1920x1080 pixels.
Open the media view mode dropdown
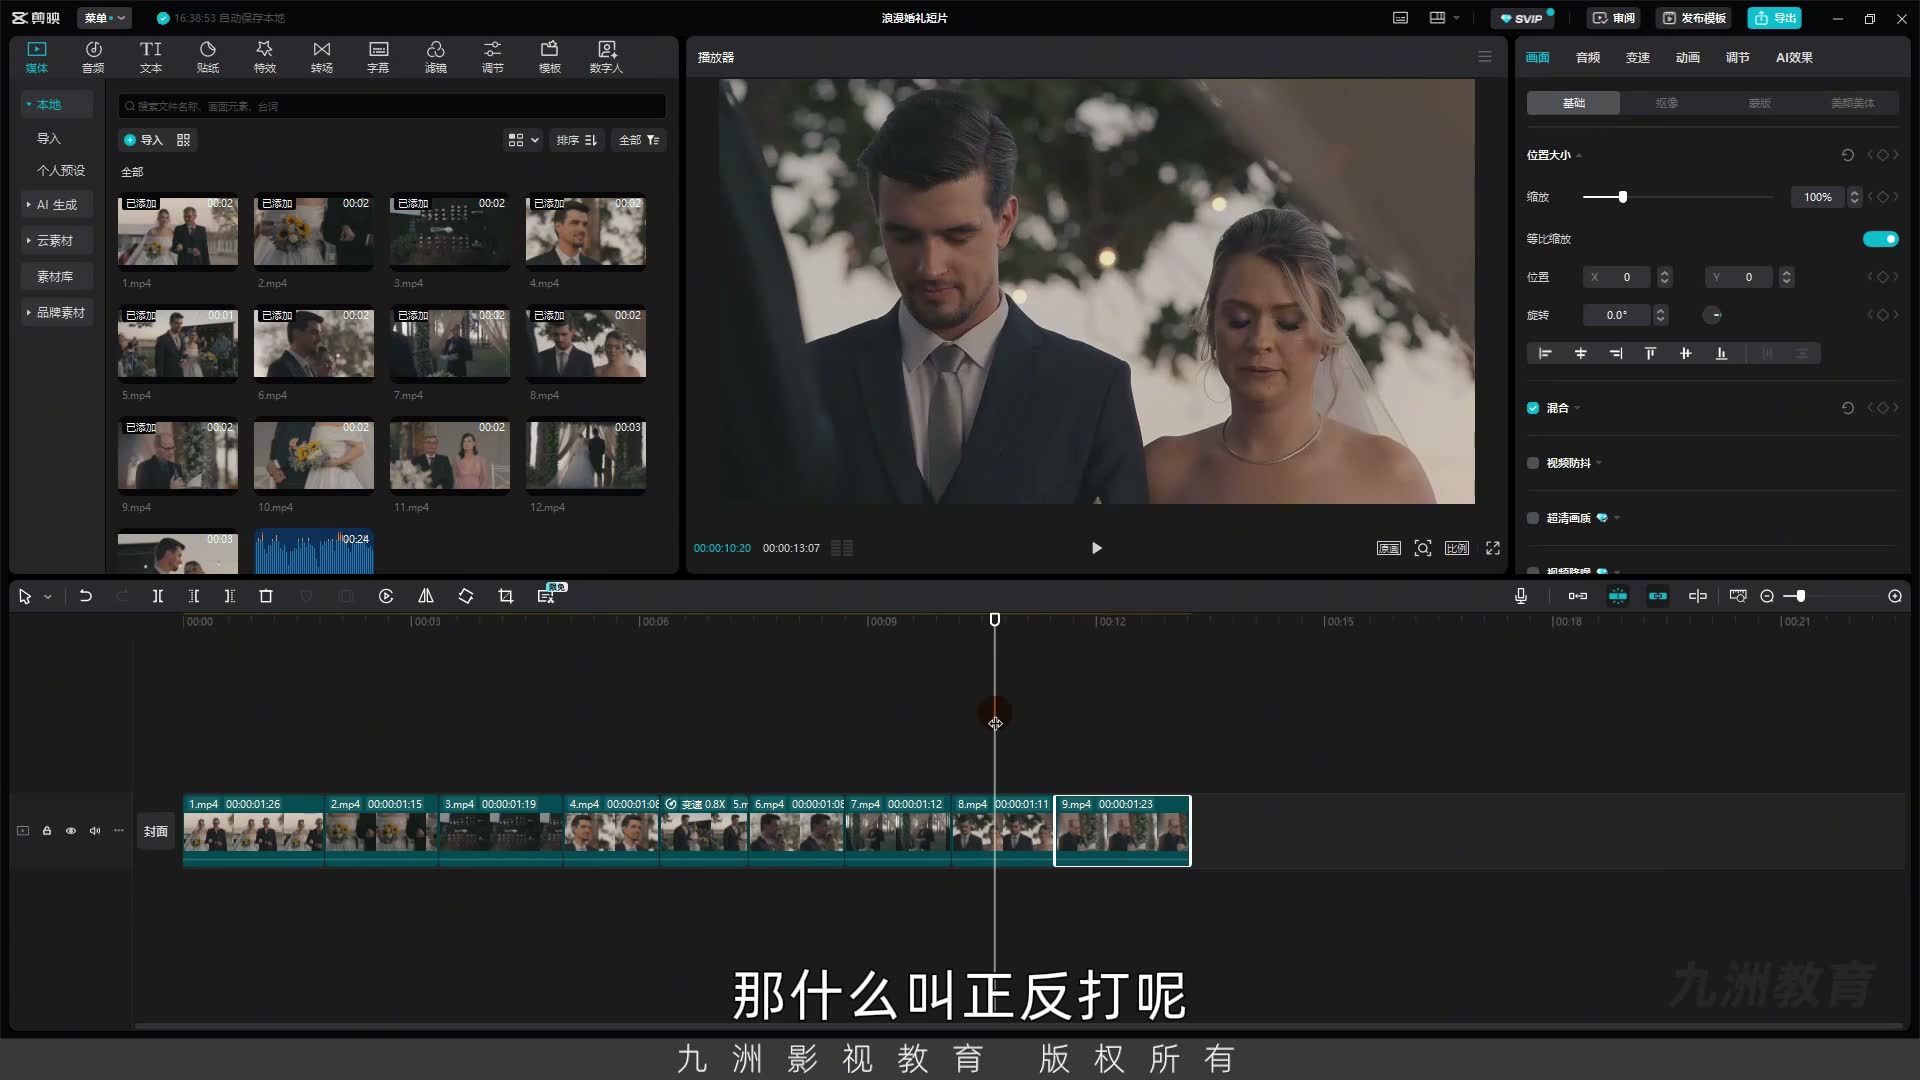pos(523,140)
